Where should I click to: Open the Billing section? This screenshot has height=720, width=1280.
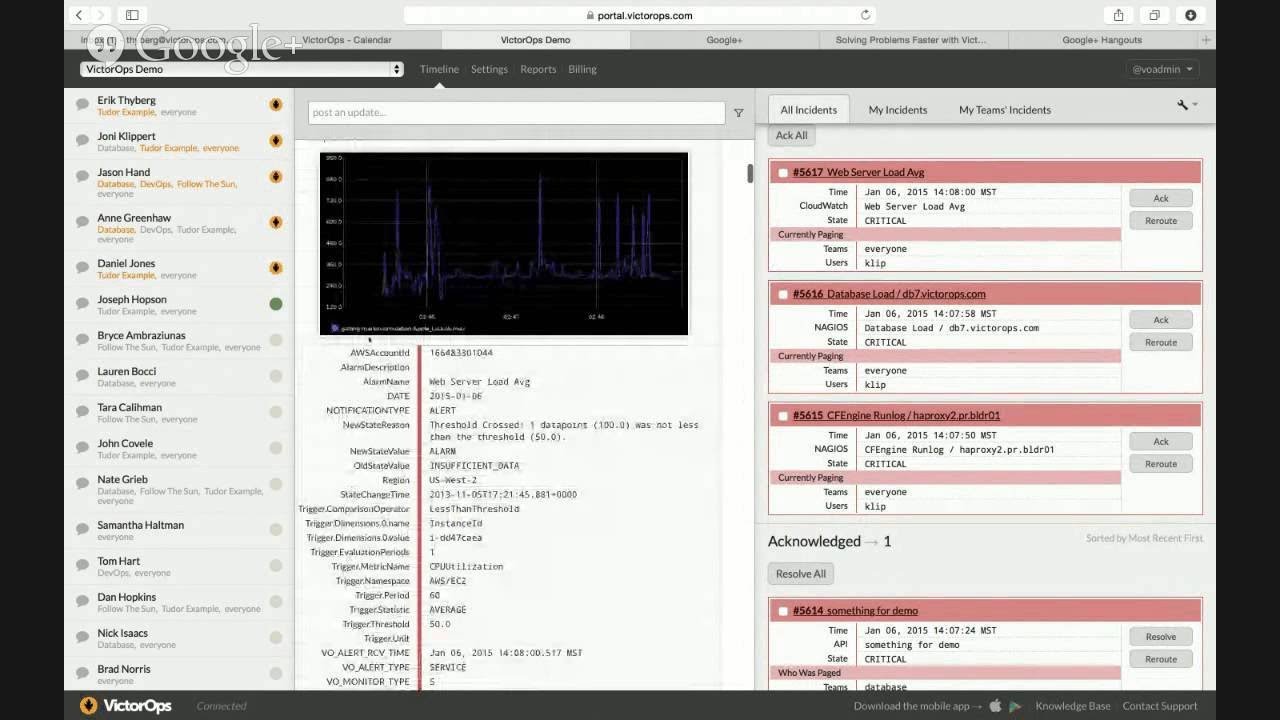tap(582, 69)
